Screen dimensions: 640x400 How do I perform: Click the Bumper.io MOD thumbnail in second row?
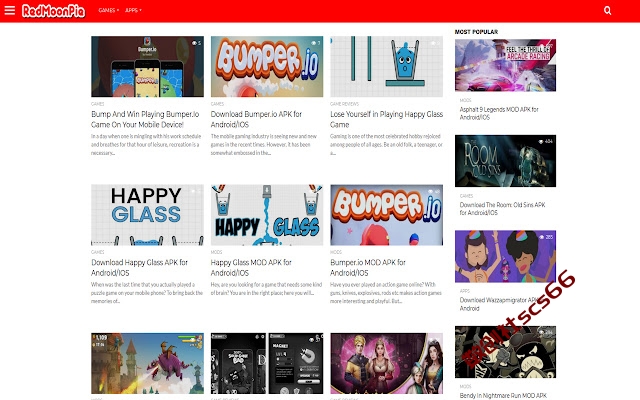(387, 215)
